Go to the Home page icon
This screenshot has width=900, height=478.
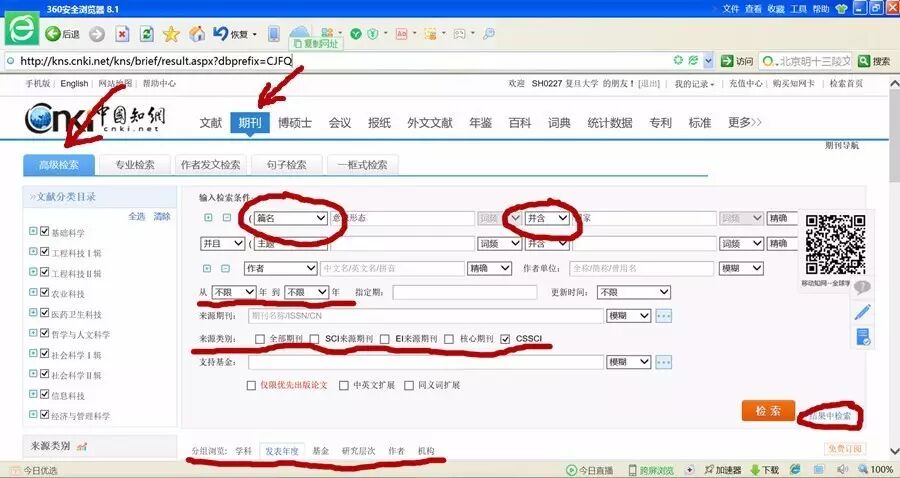tap(197, 34)
